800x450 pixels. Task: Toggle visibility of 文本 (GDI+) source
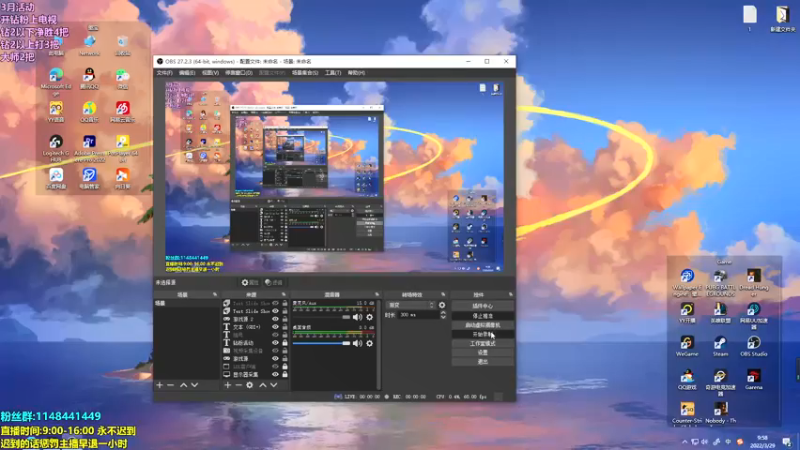coord(276,327)
